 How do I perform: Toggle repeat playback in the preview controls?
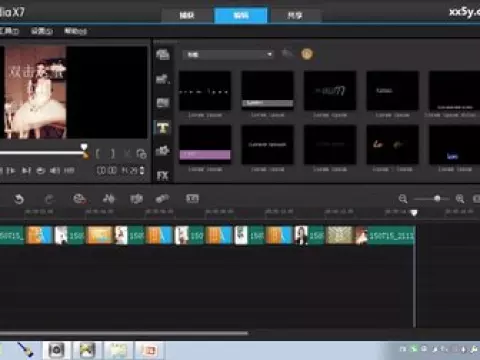[40, 171]
